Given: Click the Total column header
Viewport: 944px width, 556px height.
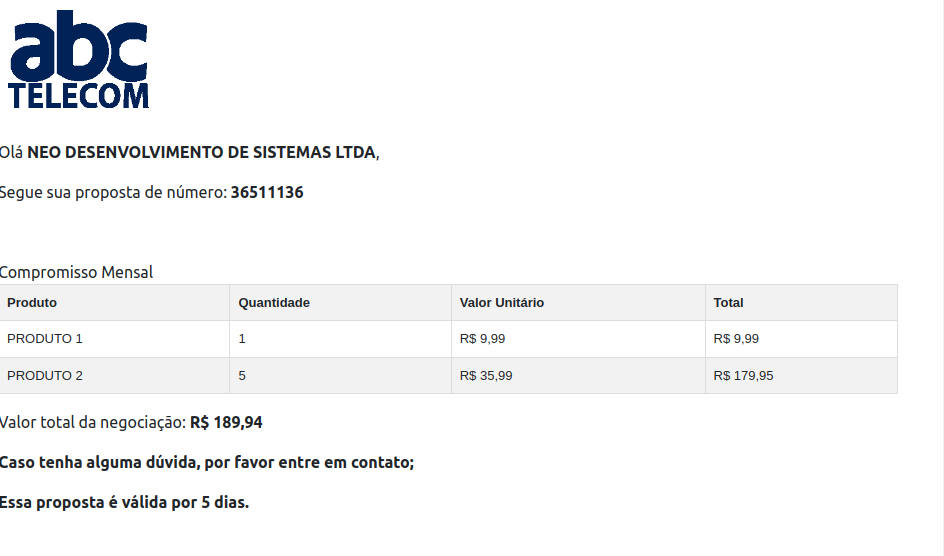Looking at the screenshot, I should point(728,303).
